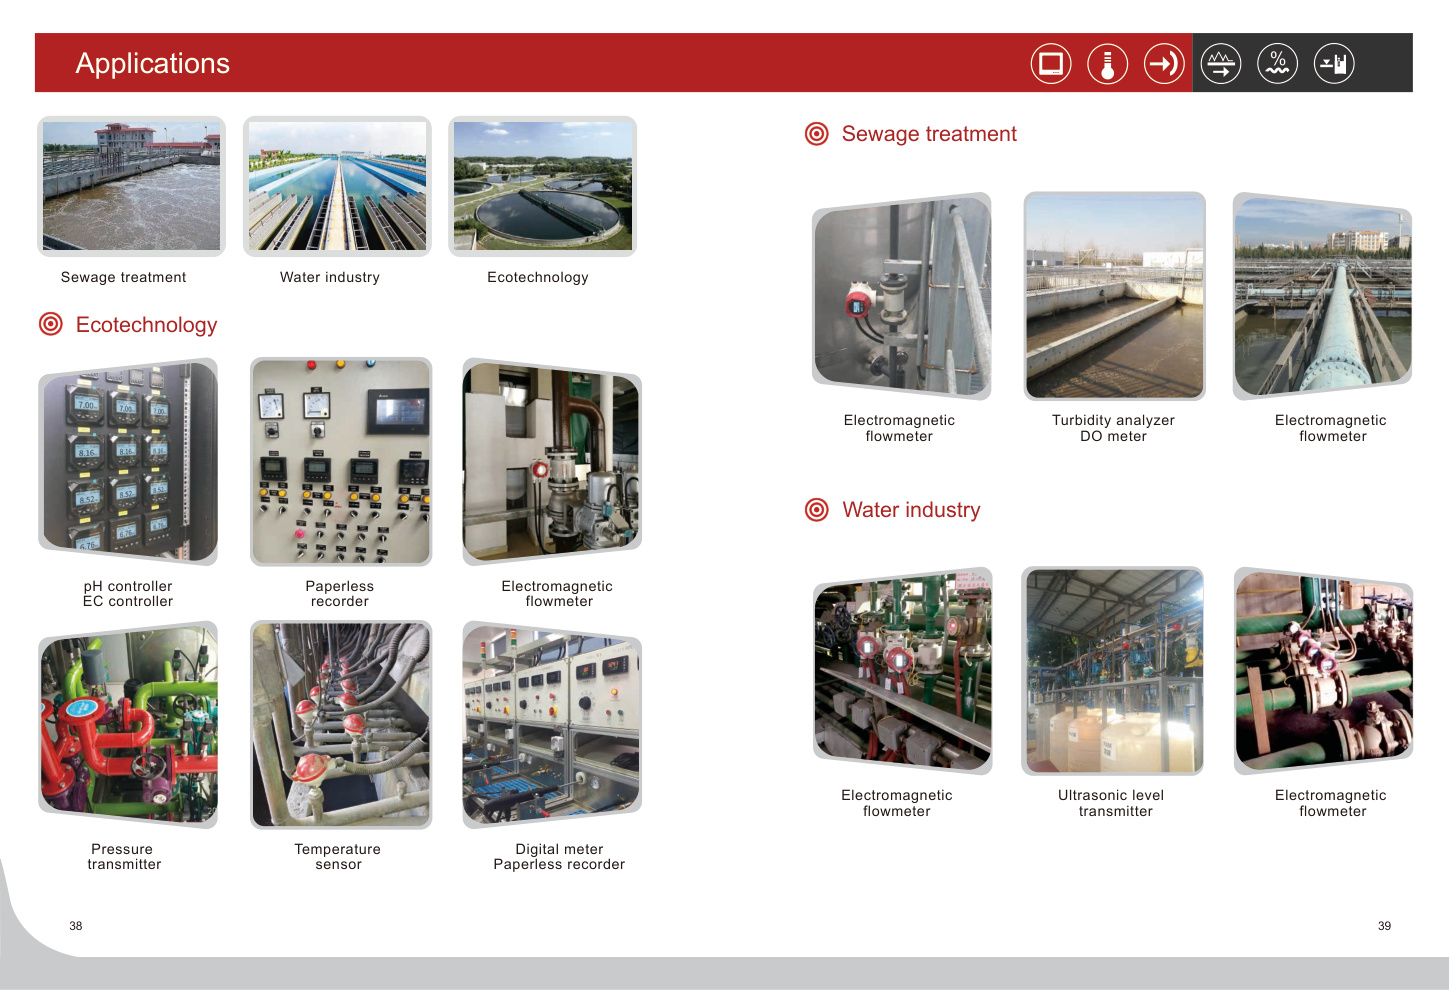Click the black Sewage treatment caption under photo
Image resolution: width=1450 pixels, height=990 pixels.
click(x=124, y=277)
